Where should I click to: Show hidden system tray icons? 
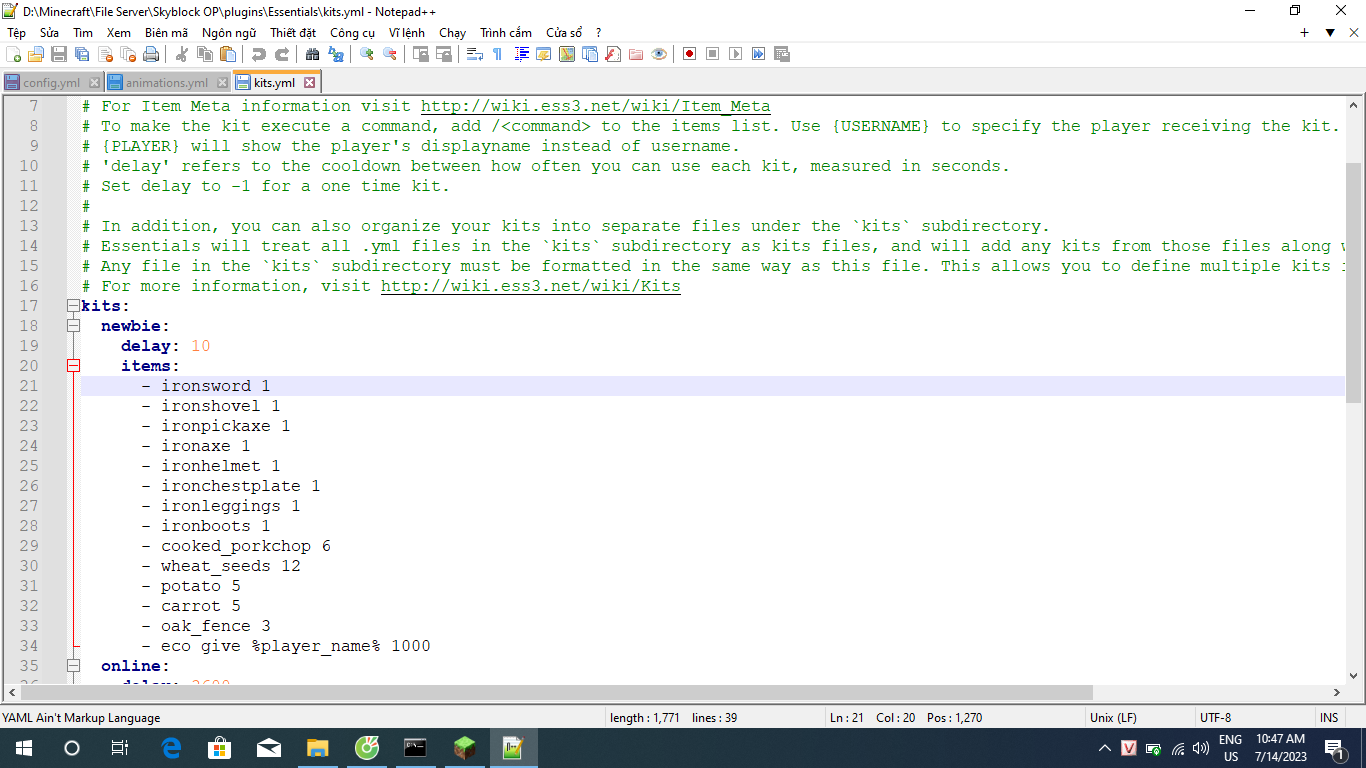point(1105,748)
